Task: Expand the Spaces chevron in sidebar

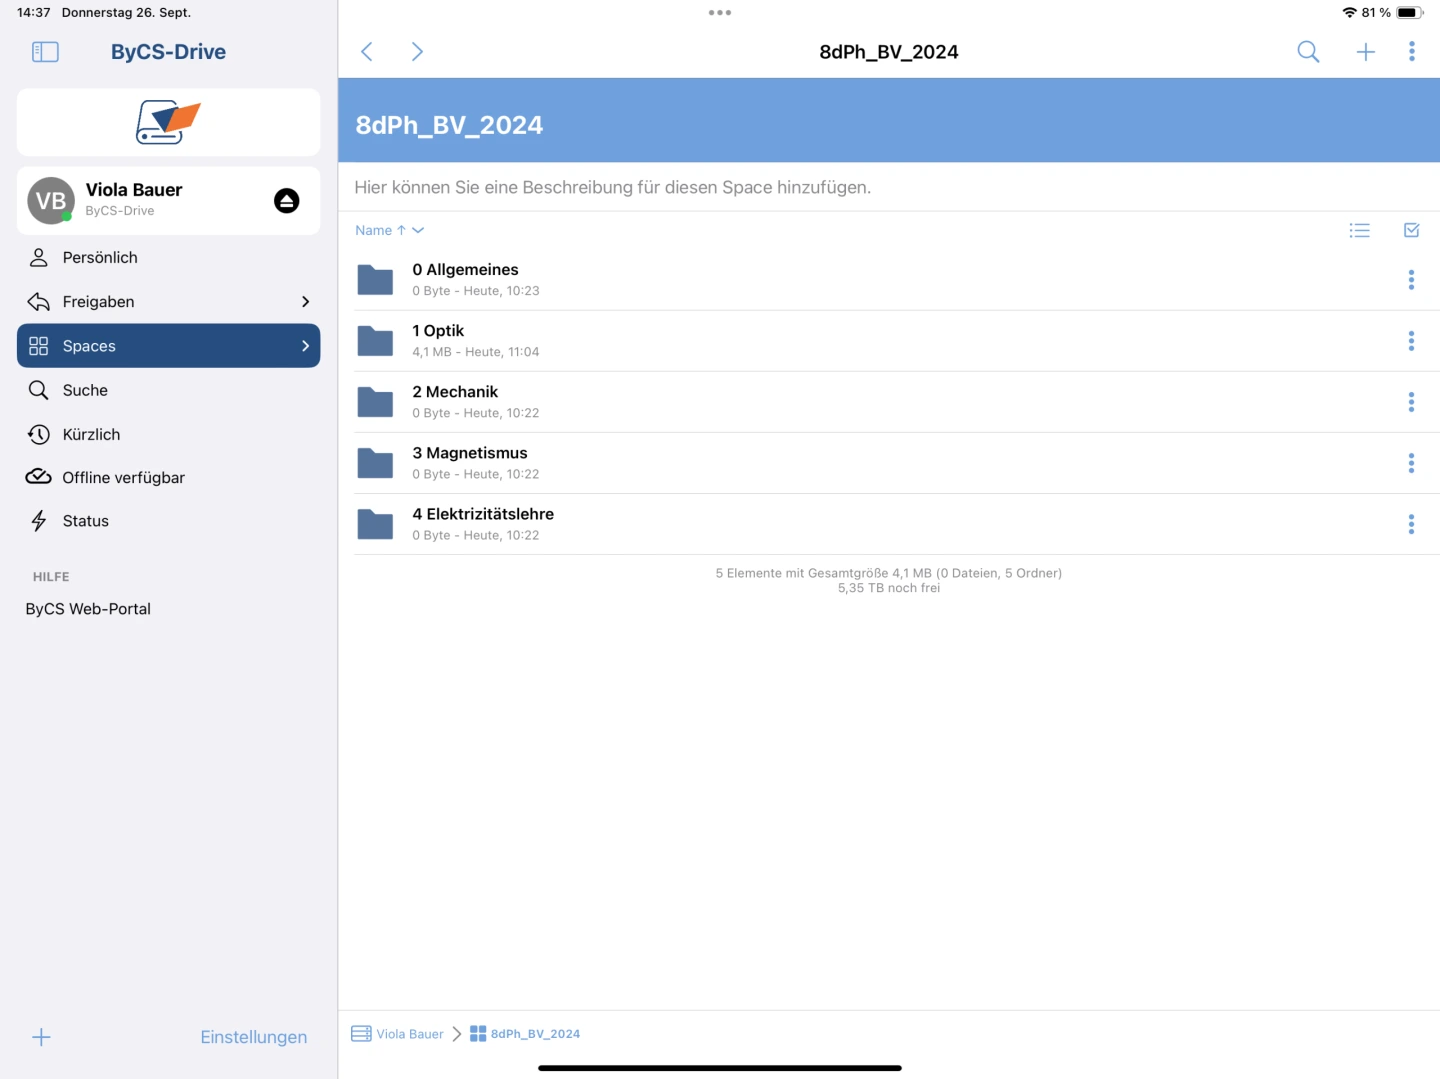Action: (x=305, y=346)
